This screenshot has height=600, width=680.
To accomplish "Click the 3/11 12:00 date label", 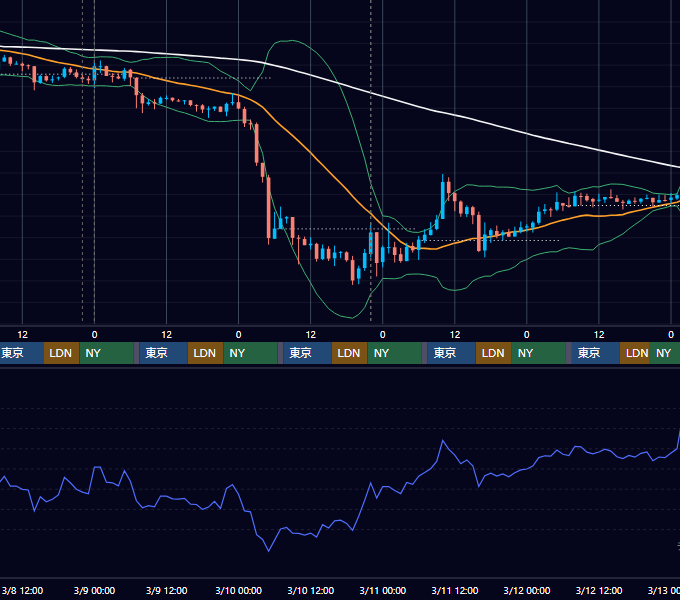I will (x=454, y=590).
